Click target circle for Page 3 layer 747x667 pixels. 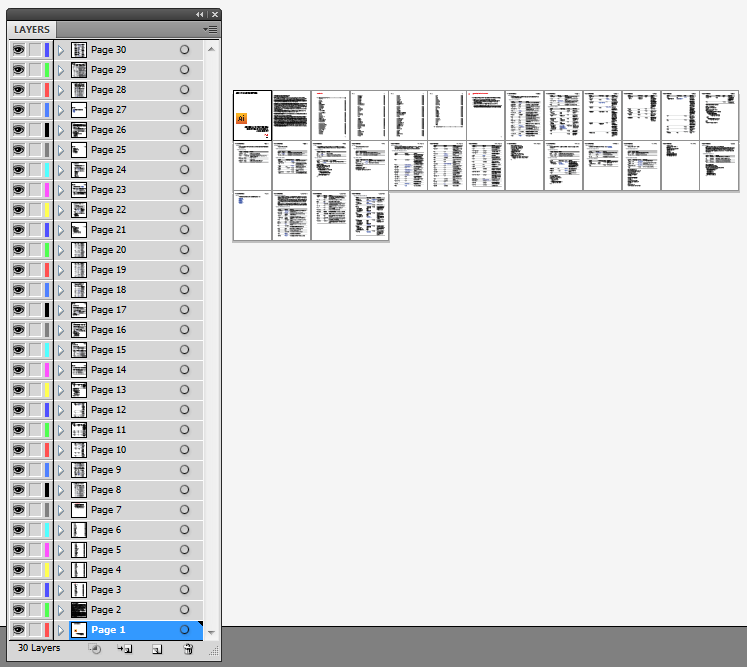tap(184, 590)
